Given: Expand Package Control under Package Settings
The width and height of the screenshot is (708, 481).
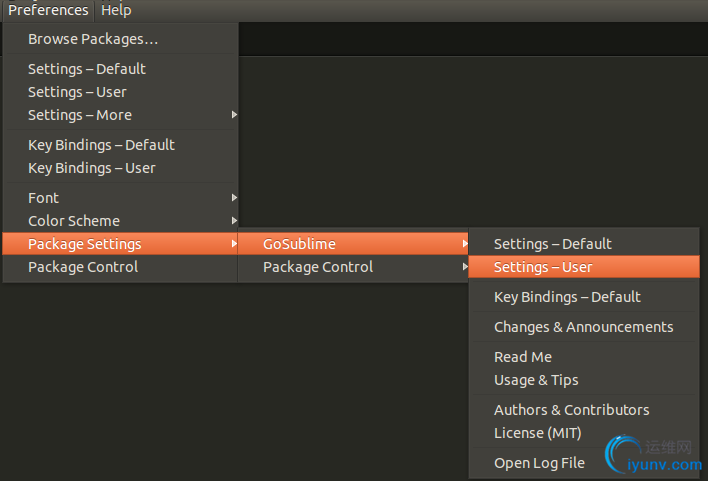Looking at the screenshot, I should point(353,267).
